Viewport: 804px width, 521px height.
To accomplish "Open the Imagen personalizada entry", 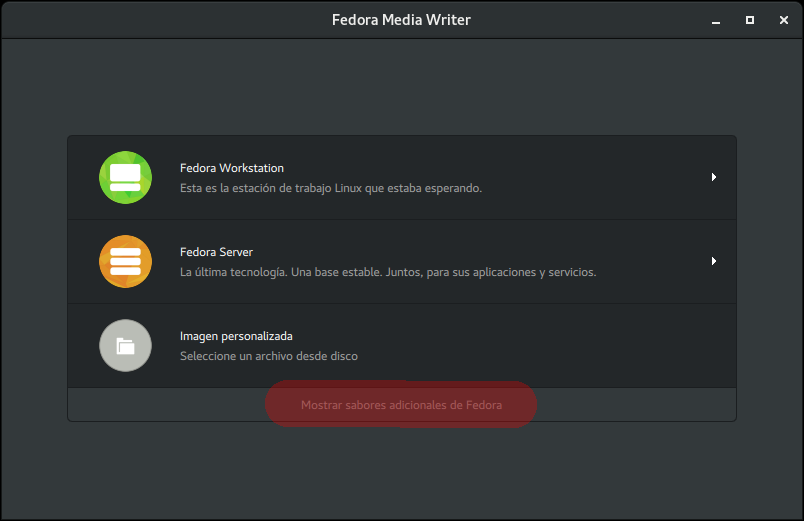I will (402, 346).
